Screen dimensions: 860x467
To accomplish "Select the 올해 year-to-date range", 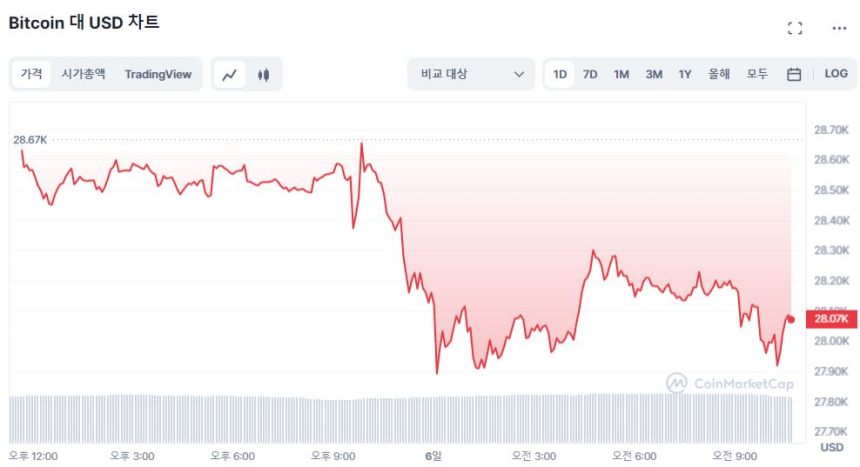I will pyautogui.click(x=719, y=74).
